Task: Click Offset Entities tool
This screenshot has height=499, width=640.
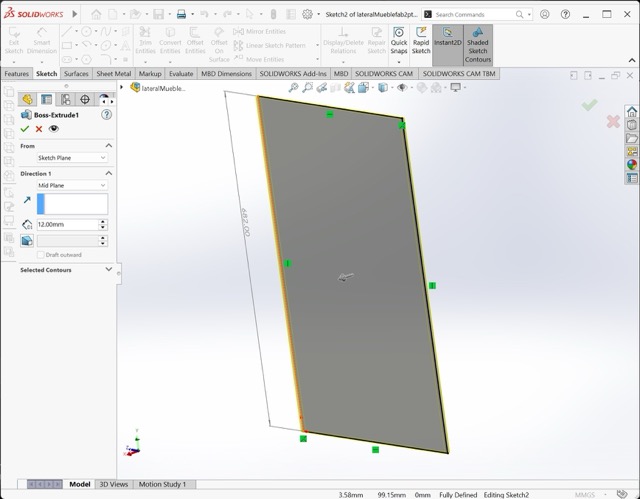Action: pos(195,41)
